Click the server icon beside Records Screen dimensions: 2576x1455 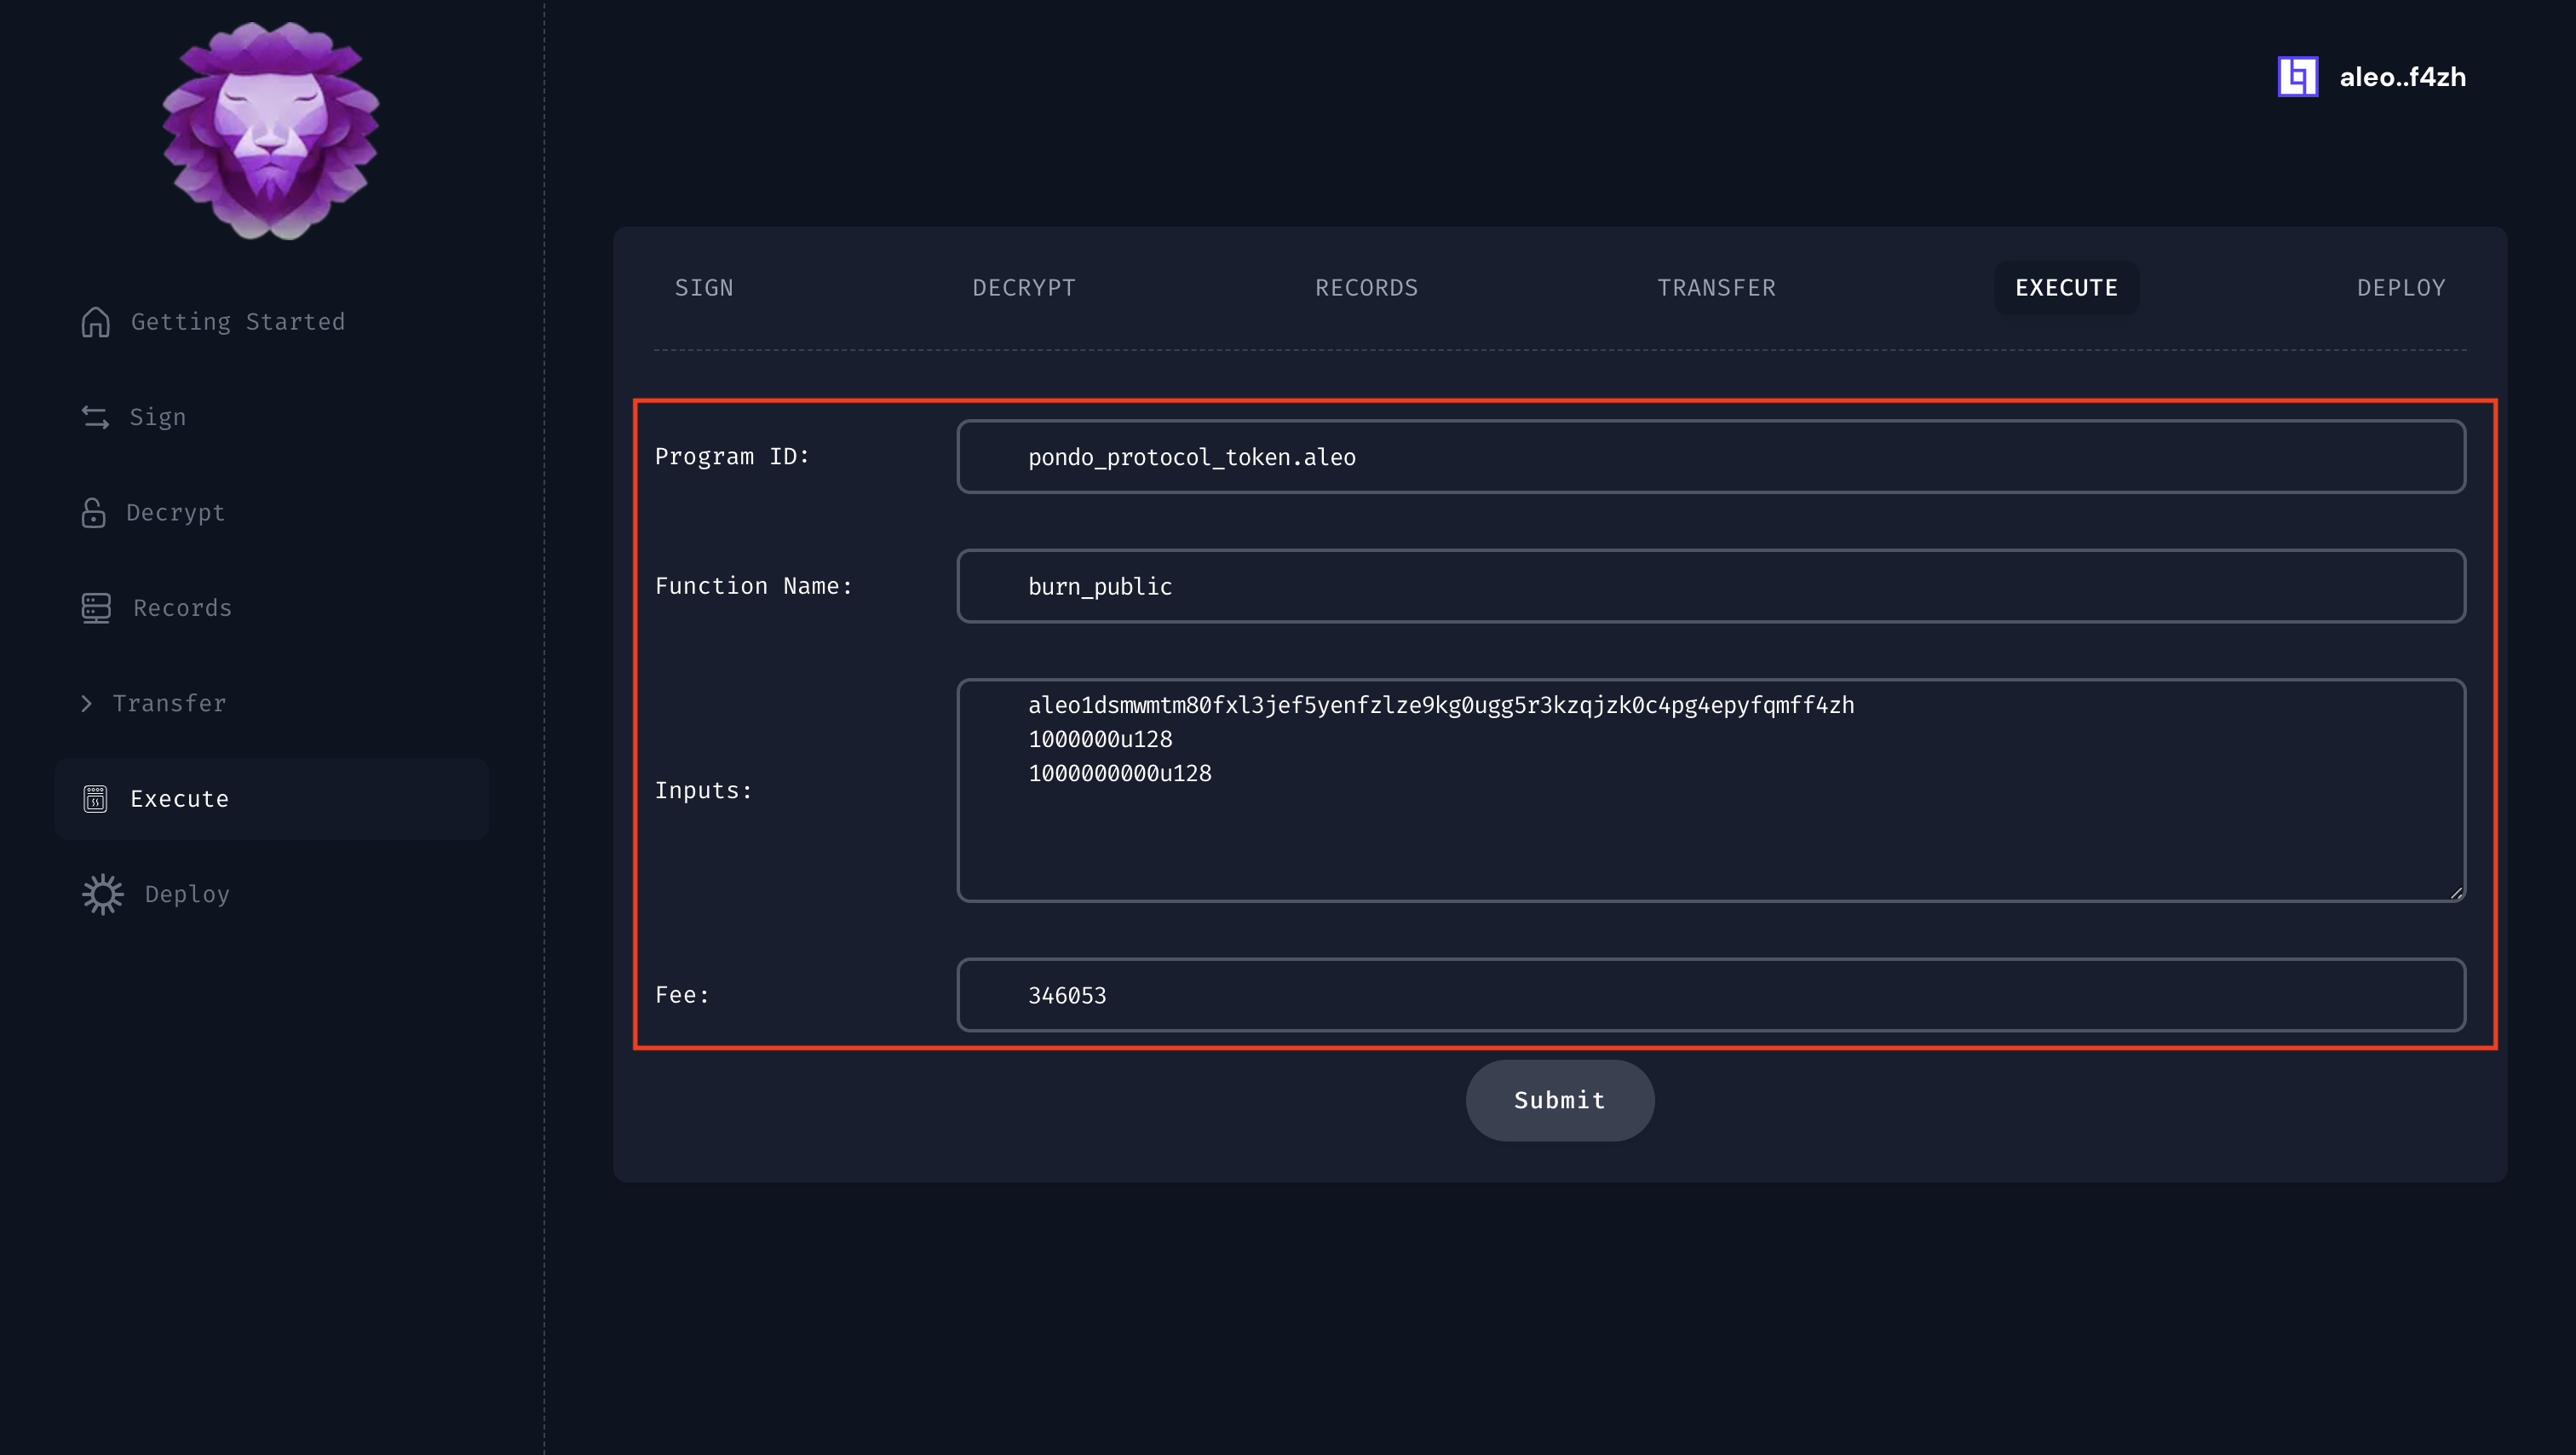tap(96, 608)
